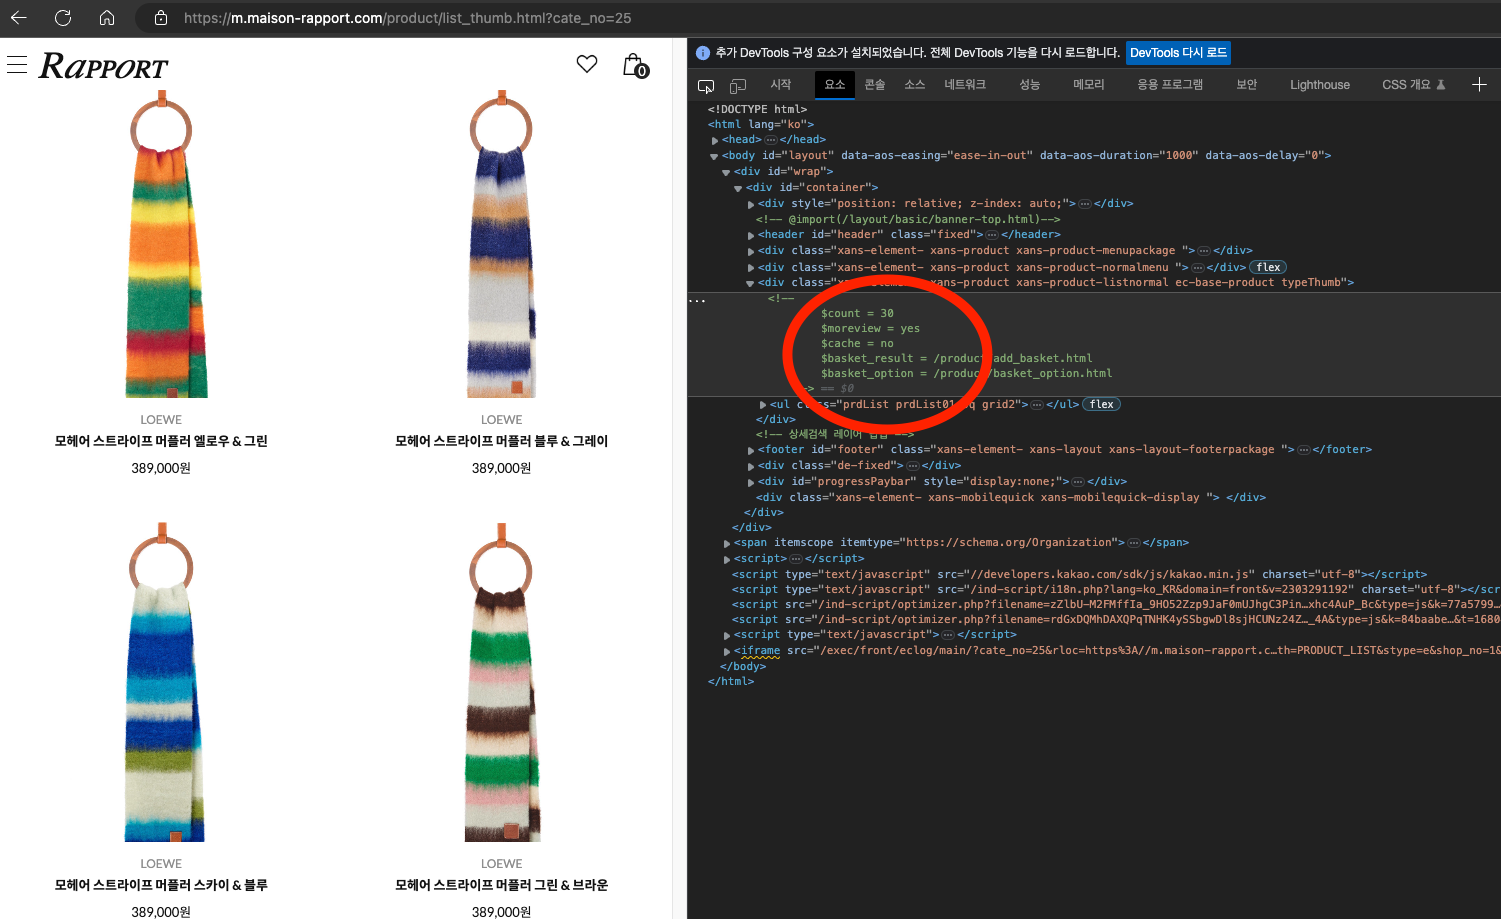Collapse the div id=wrap node

coord(727,172)
